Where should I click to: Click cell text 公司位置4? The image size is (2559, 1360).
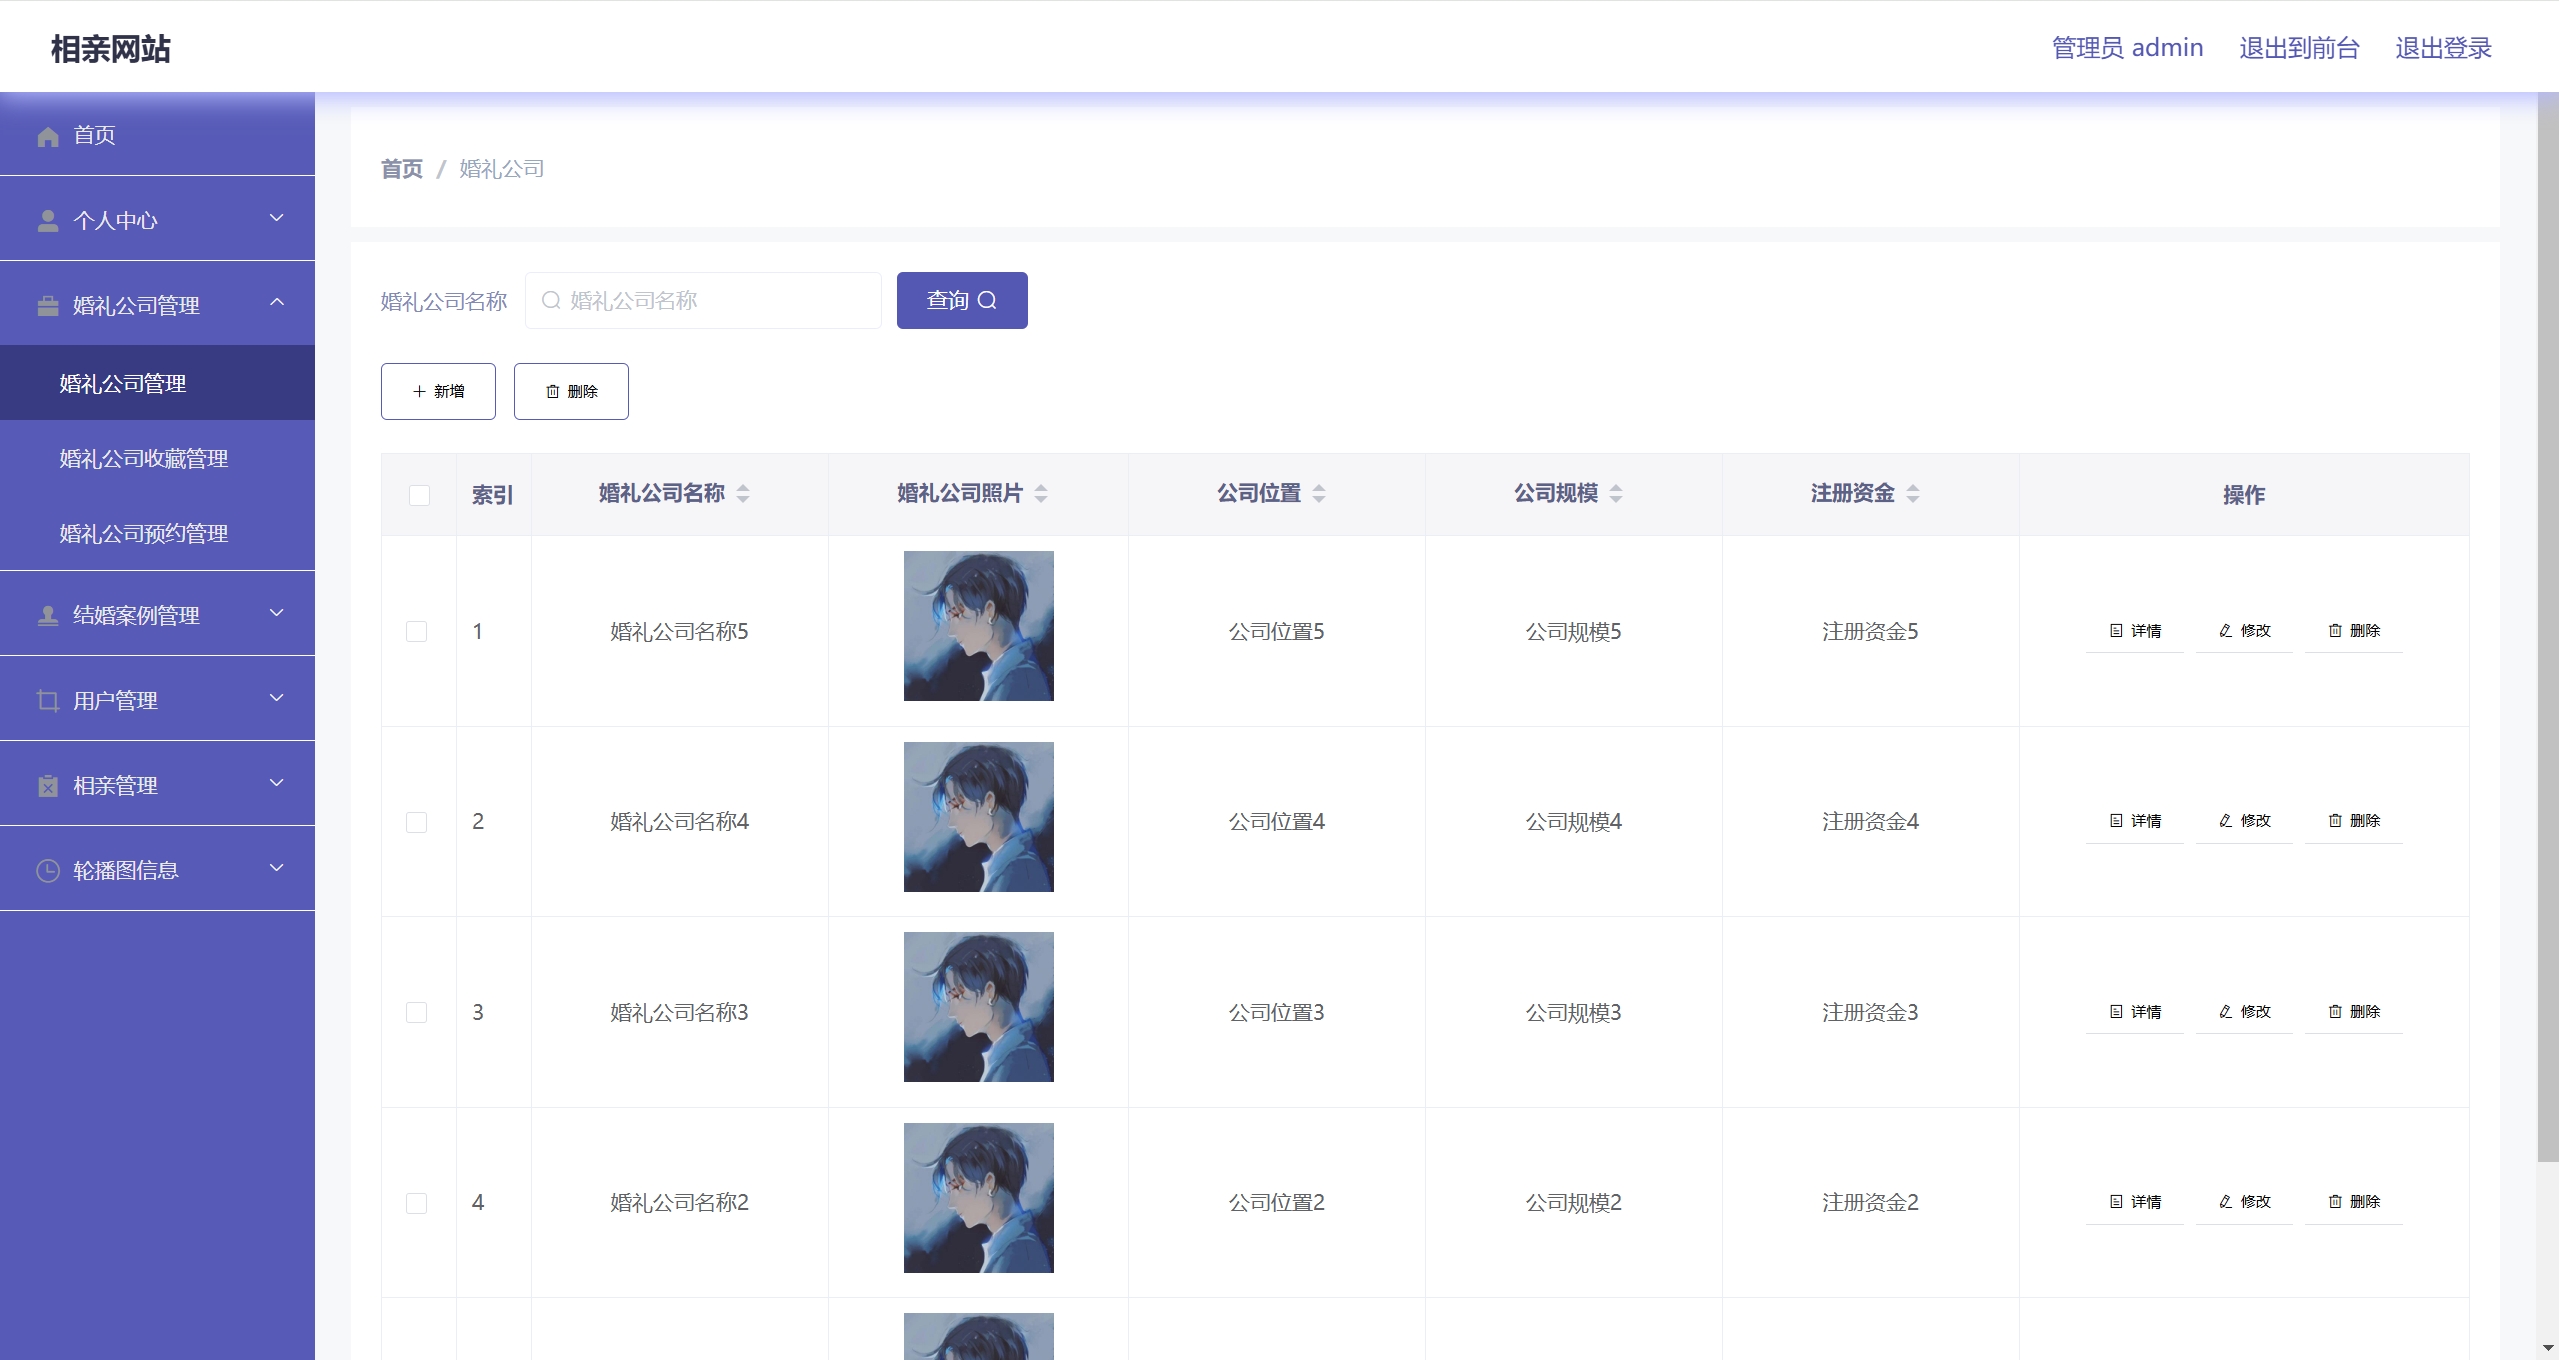(x=1276, y=822)
